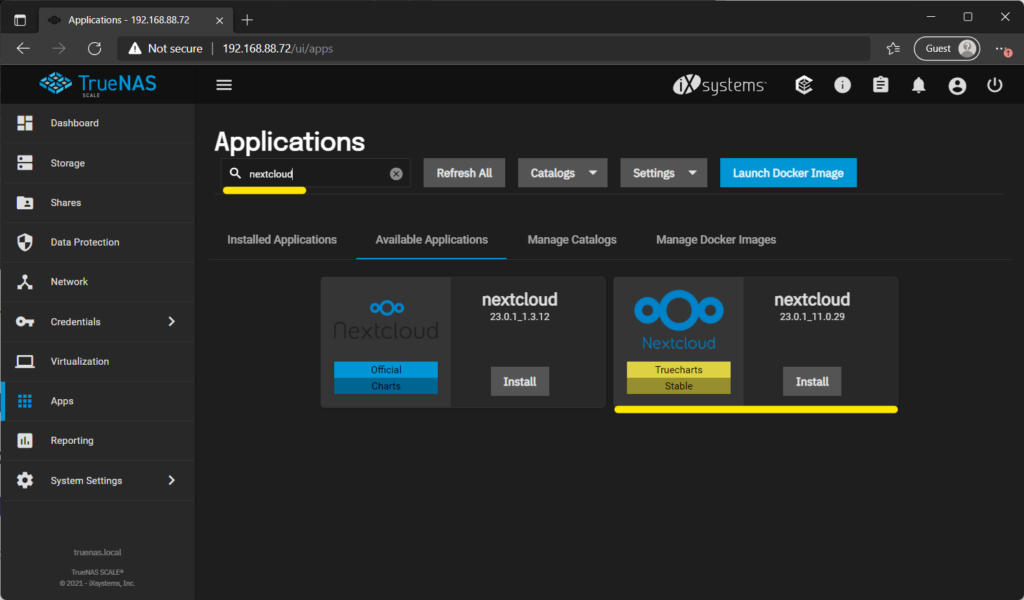Open user account settings icon
The image size is (1024, 600).
[957, 86]
